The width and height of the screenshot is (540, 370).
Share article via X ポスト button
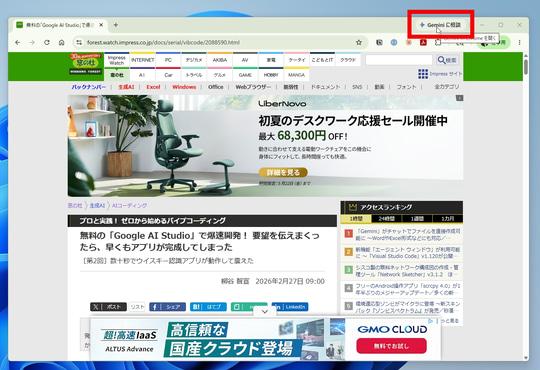pos(108,307)
